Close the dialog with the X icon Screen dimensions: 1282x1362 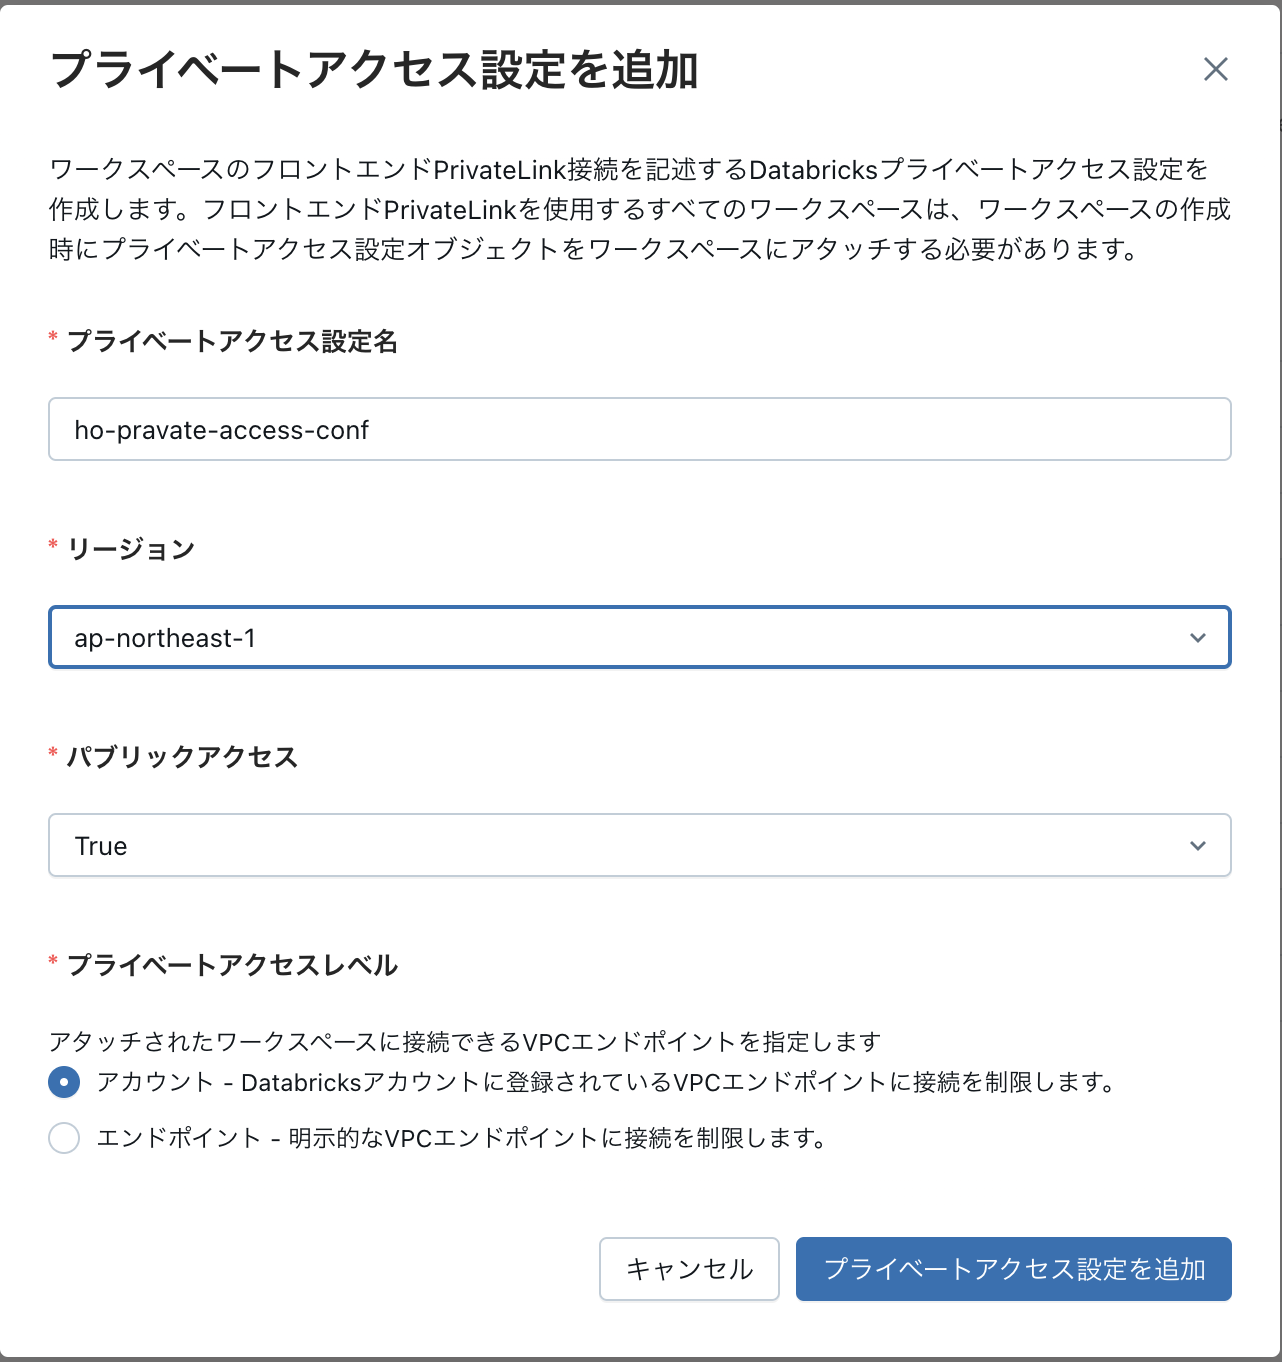tap(1215, 69)
